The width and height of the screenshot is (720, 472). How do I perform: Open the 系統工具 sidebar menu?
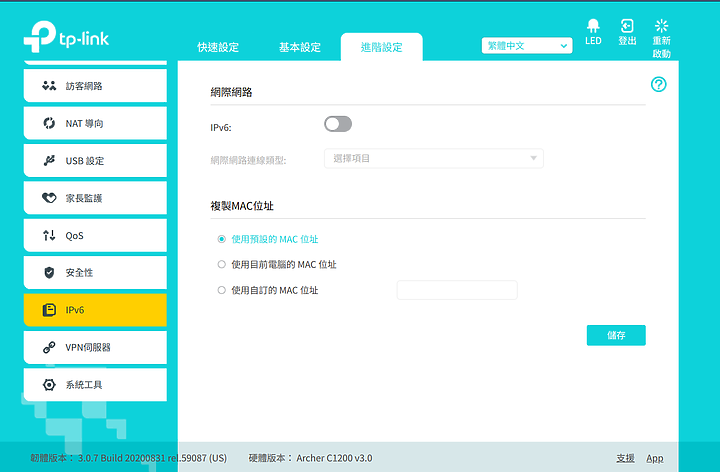(95, 385)
